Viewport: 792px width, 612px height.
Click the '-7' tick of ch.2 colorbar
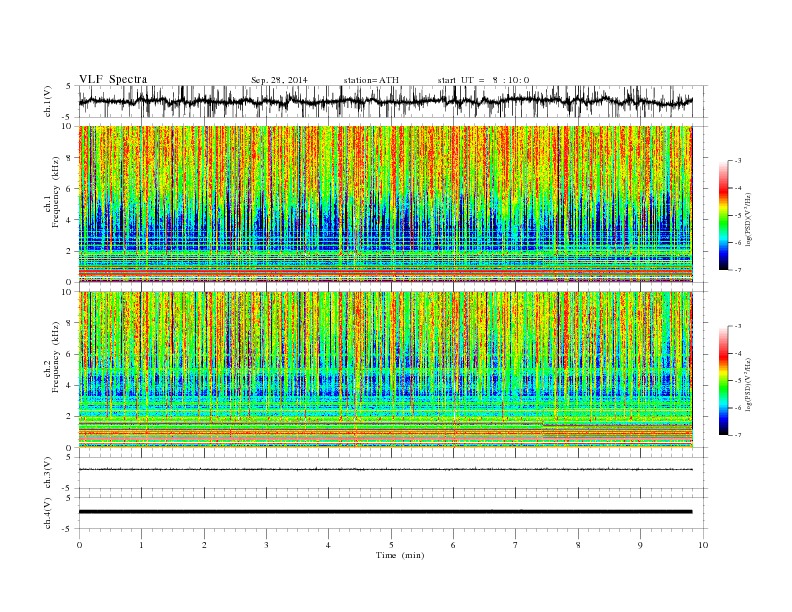[738, 435]
